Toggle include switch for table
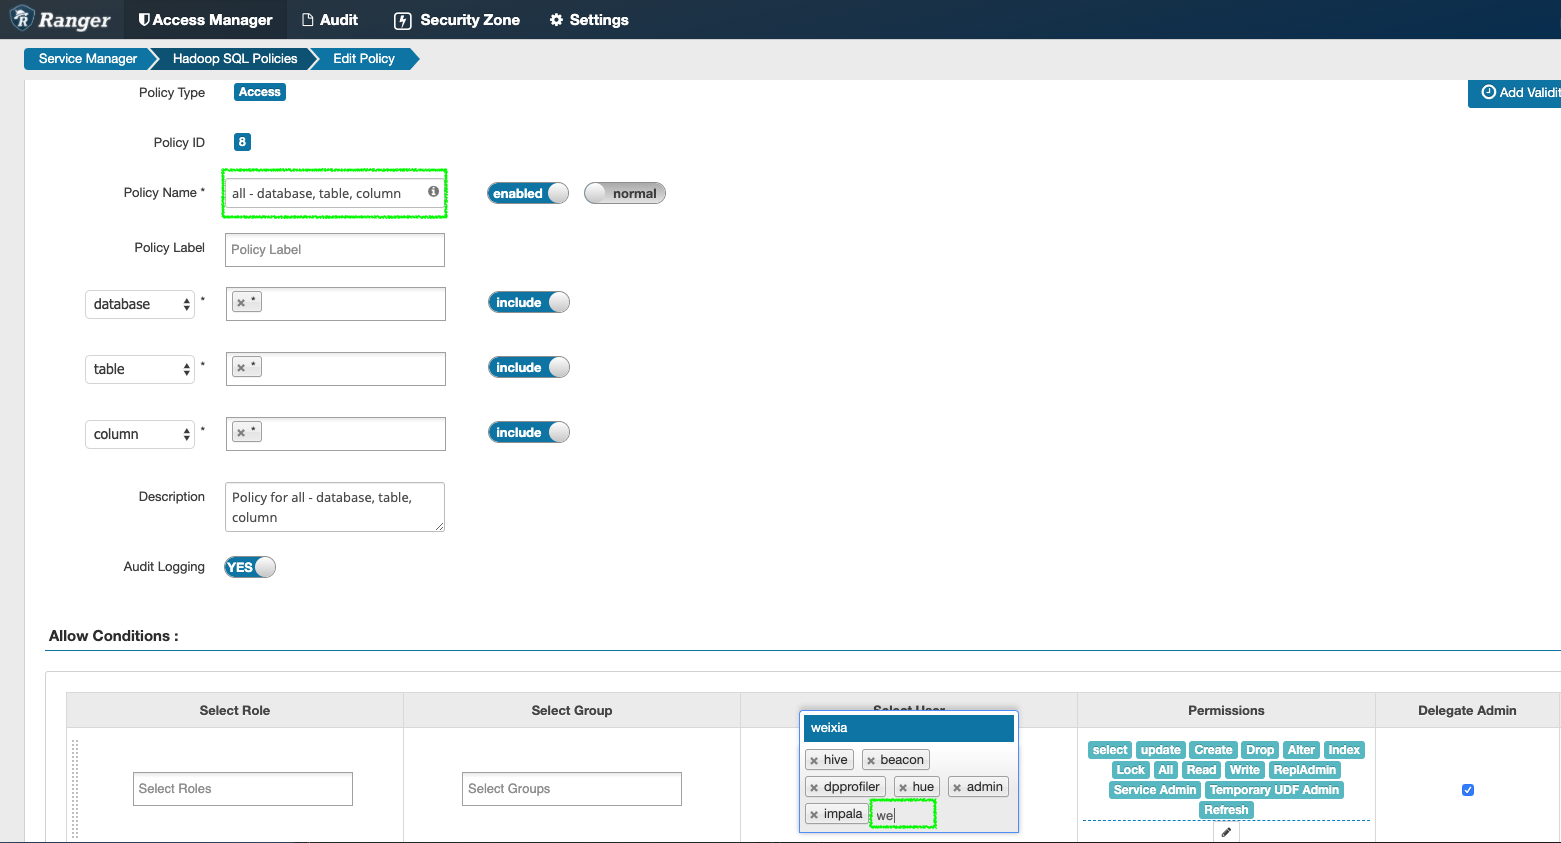The width and height of the screenshot is (1561, 843). tap(529, 367)
